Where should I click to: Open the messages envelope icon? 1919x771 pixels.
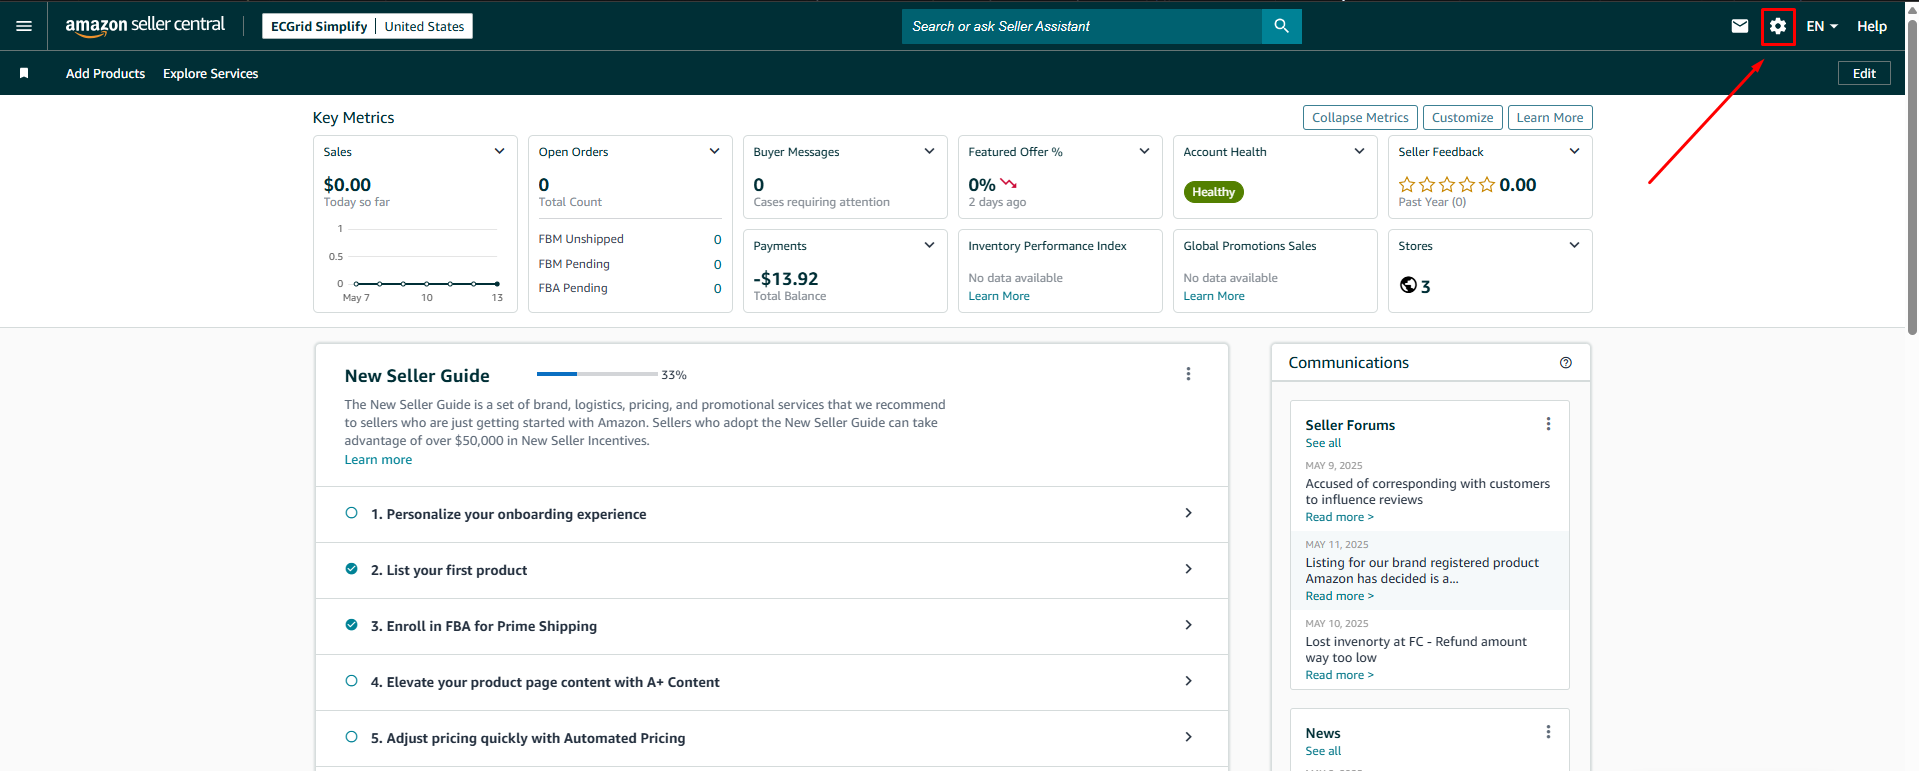(x=1740, y=26)
